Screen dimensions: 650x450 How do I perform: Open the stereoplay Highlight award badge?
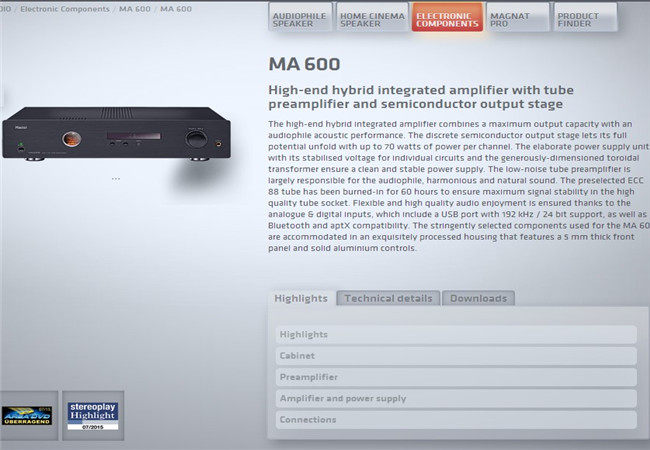(93, 416)
